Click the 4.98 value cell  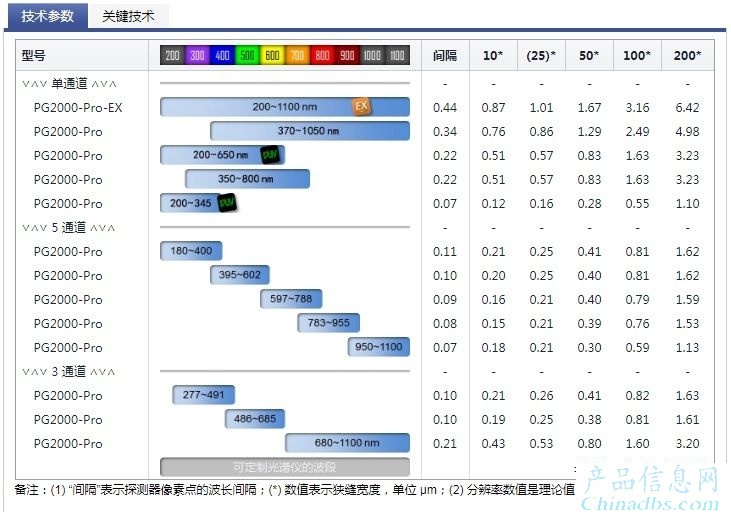688,131
